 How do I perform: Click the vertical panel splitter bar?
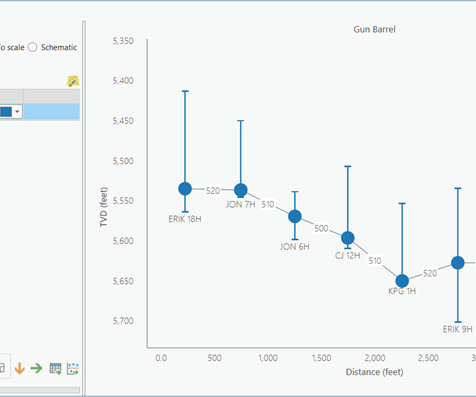pos(84,208)
